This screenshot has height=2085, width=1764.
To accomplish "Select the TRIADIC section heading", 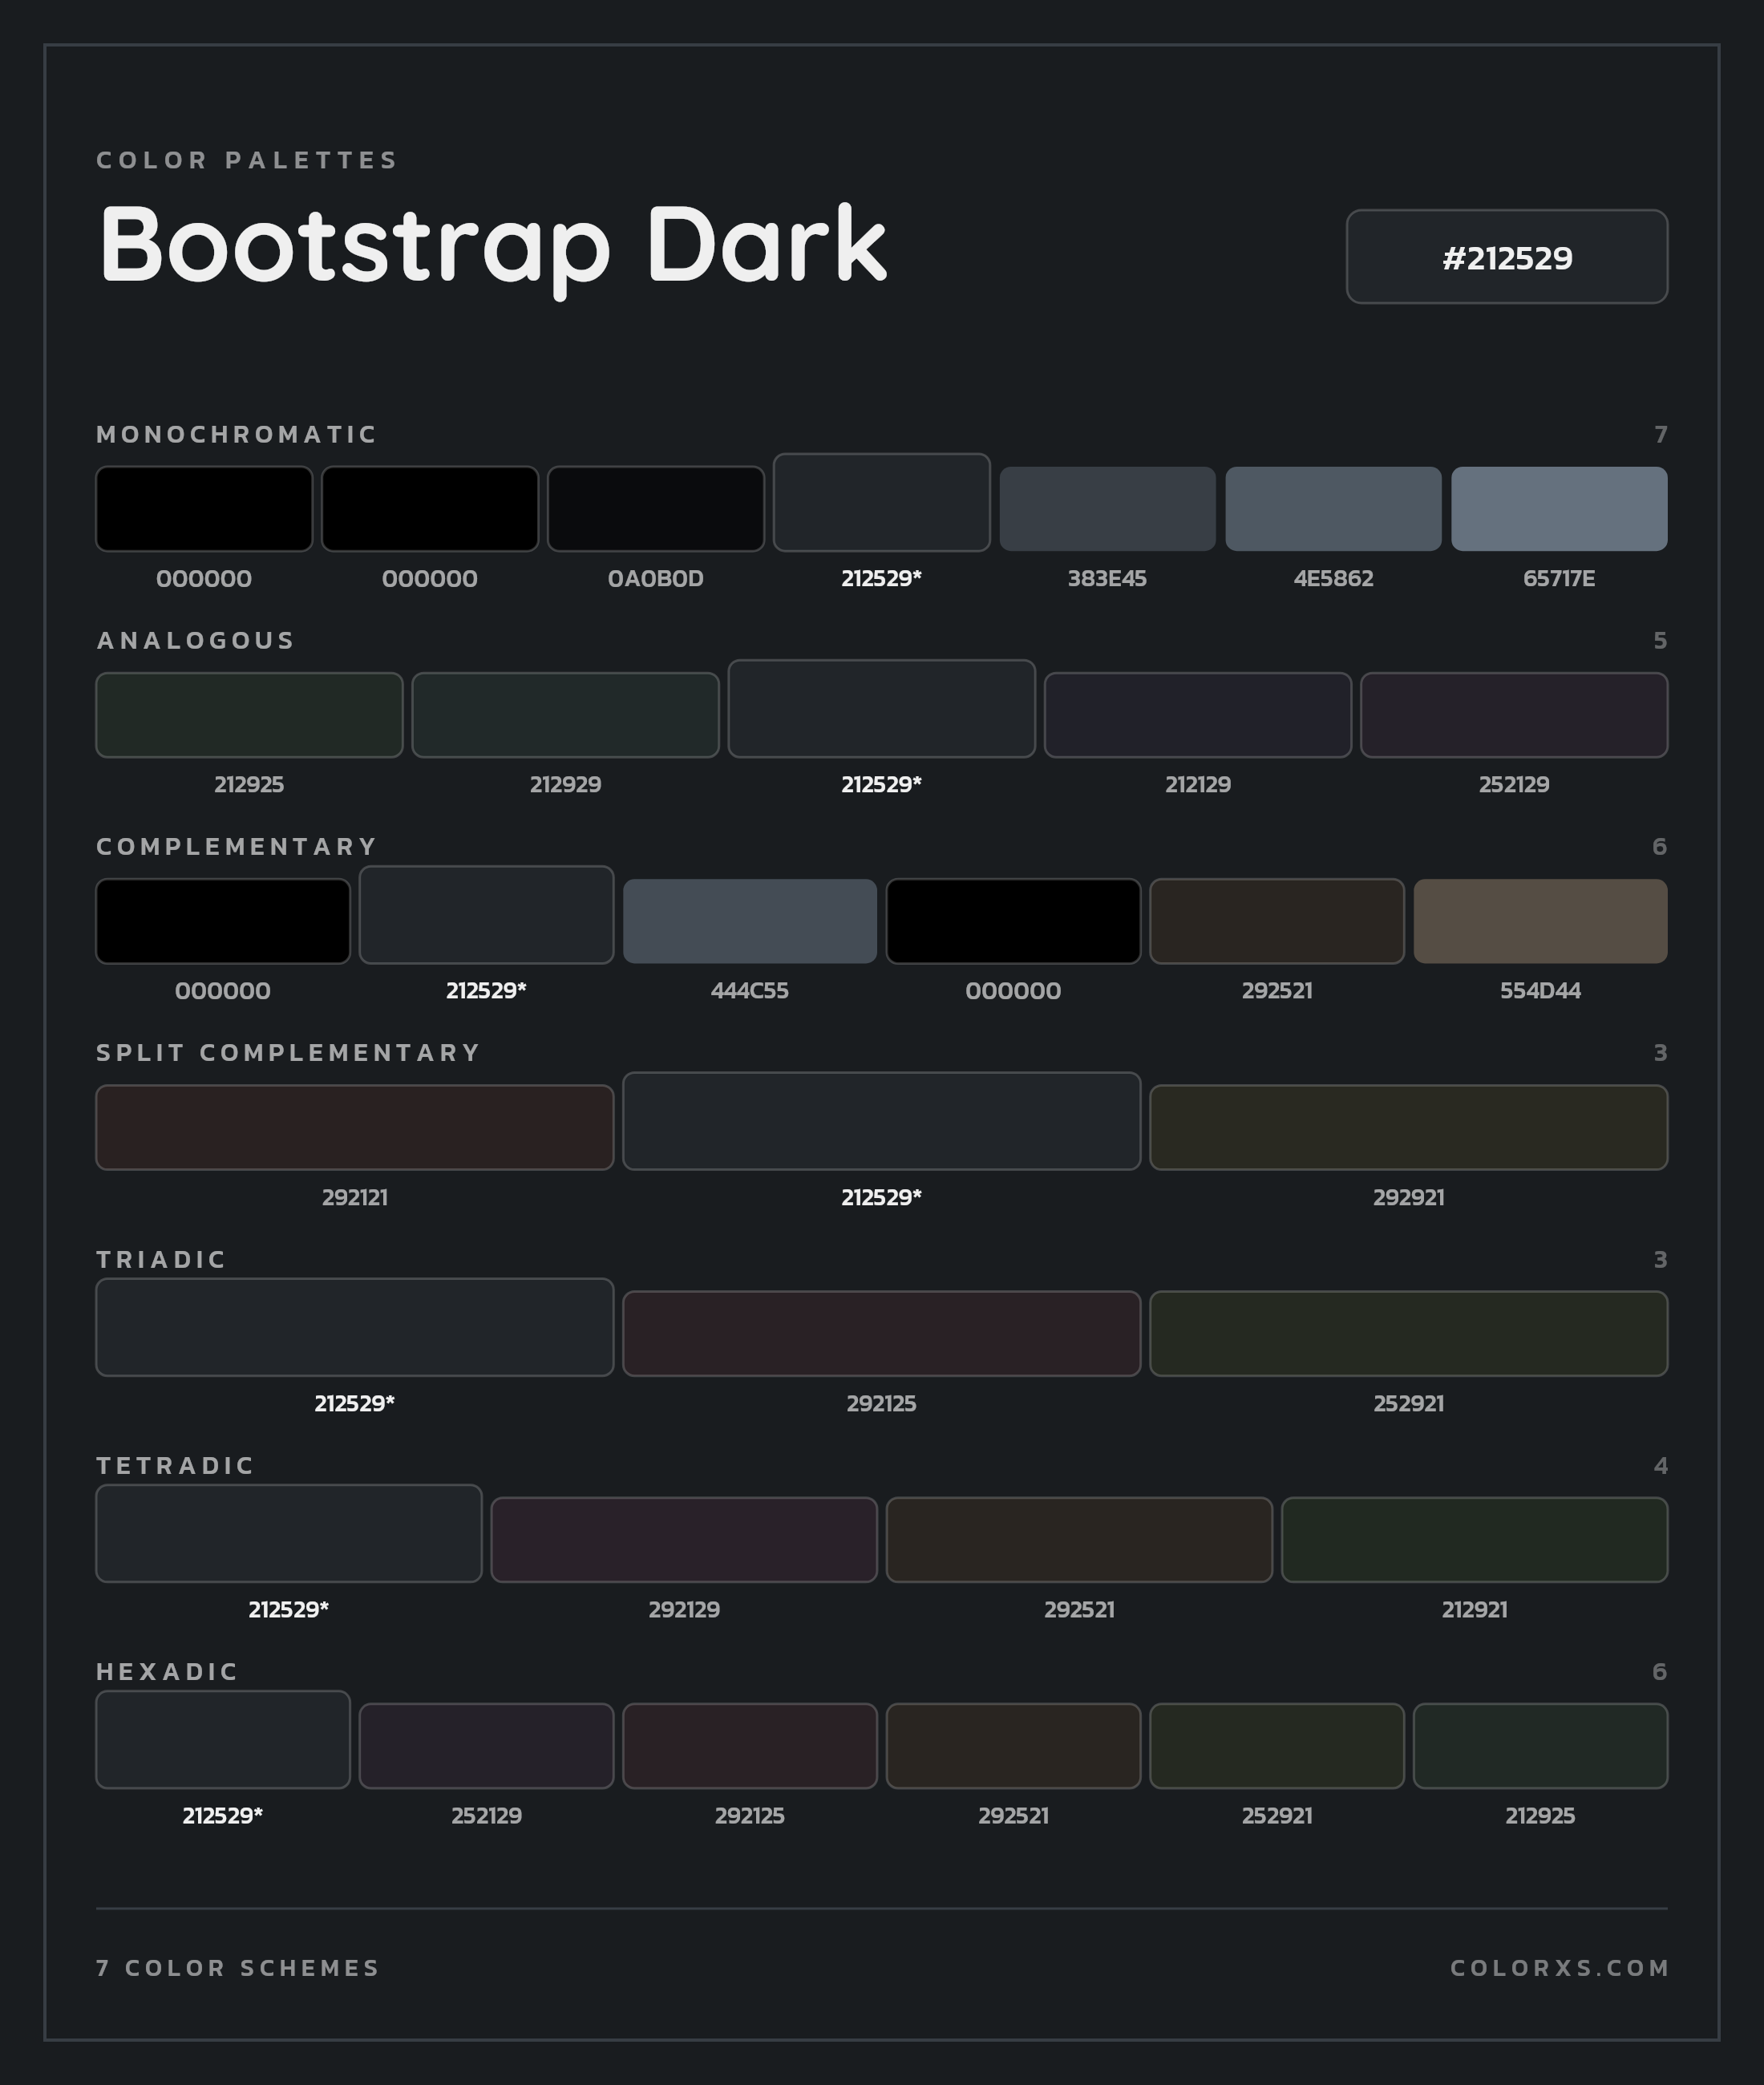I will pos(161,1259).
